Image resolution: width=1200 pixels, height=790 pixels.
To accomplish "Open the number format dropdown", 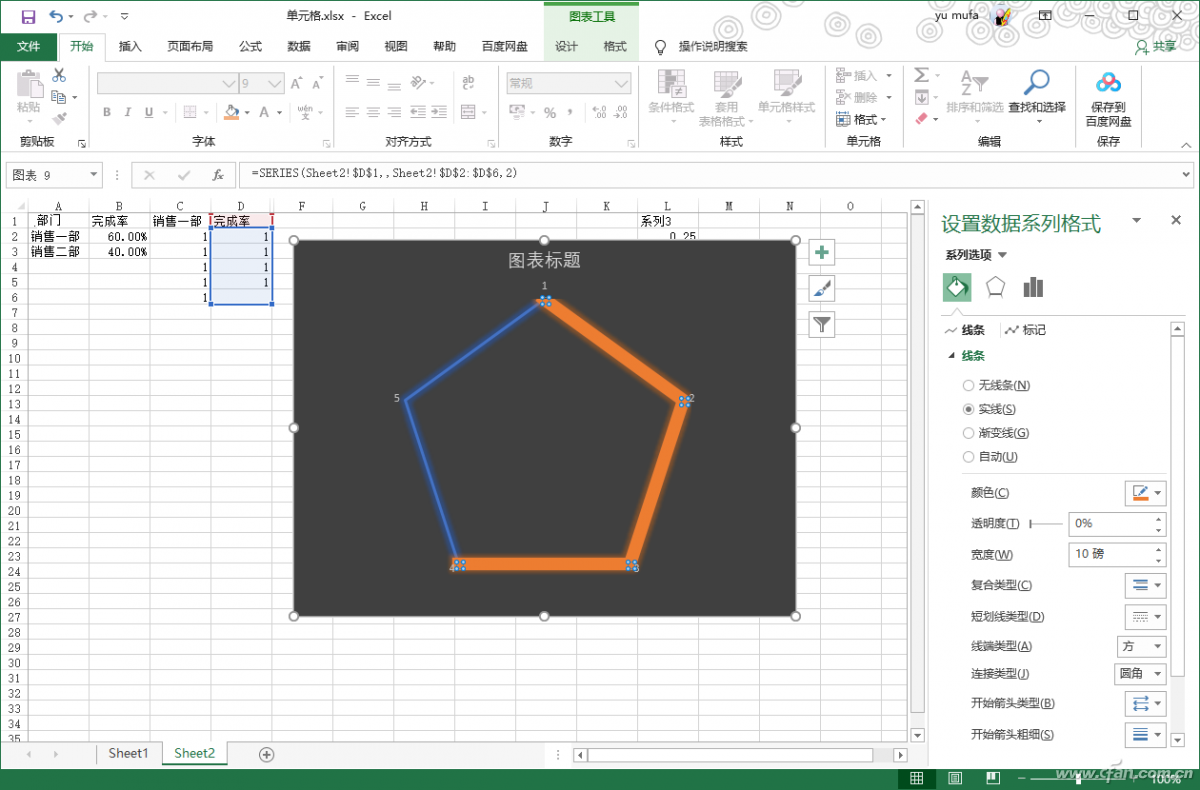I will [622, 84].
